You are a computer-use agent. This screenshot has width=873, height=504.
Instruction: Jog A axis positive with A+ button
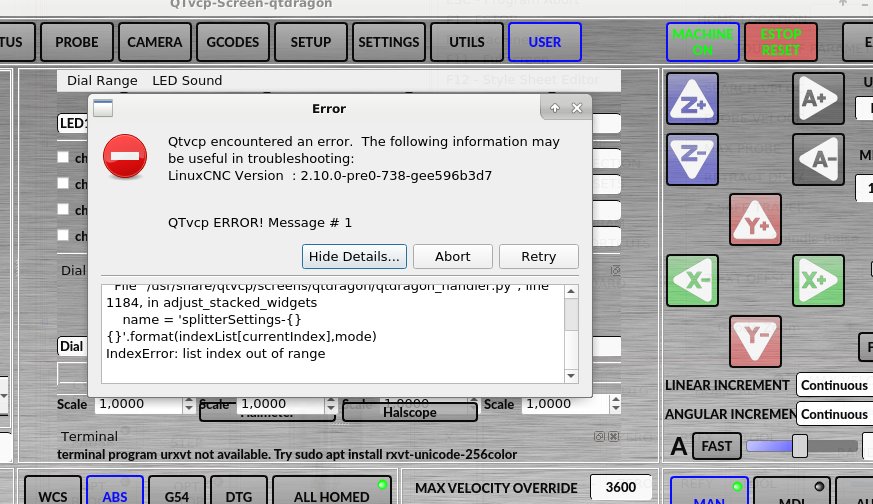(x=818, y=99)
